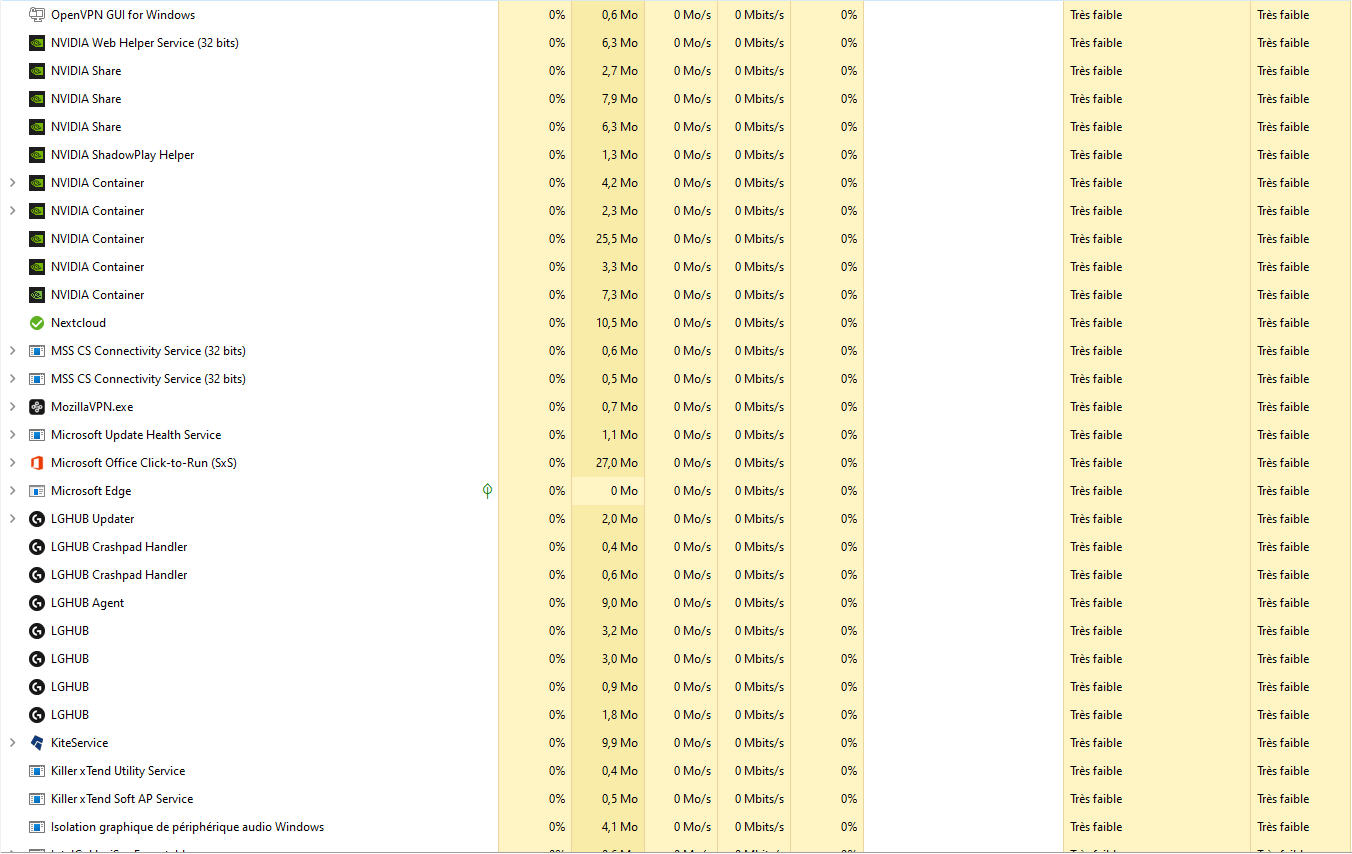Select the 'NVIDIA ShadowPlay Helper' name

pyautogui.click(x=123, y=155)
